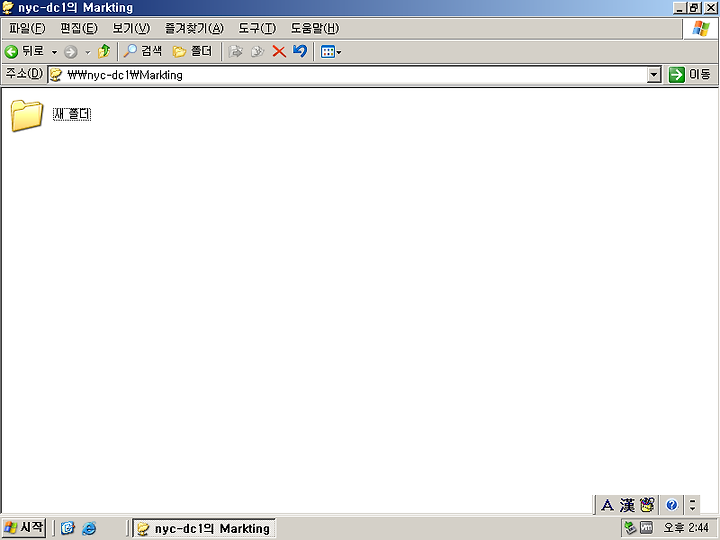This screenshot has width=720, height=540.
Task: Go up one folder level
Action: click(x=104, y=51)
